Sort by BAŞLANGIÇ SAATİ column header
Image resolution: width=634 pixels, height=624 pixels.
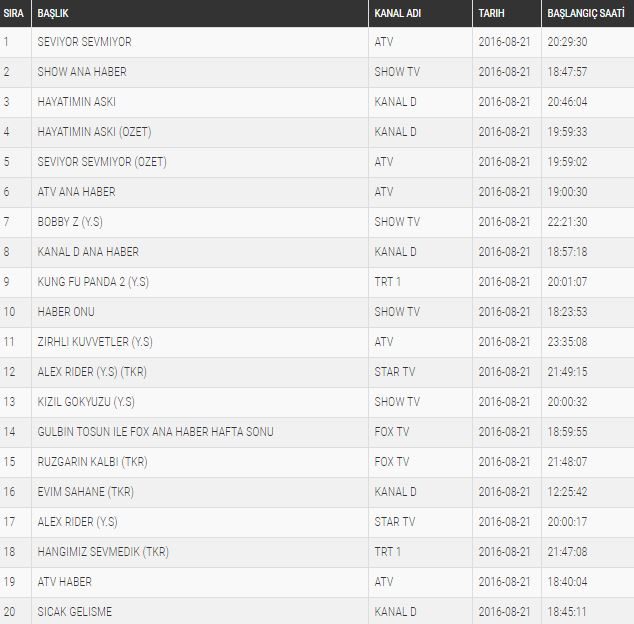pyautogui.click(x=589, y=14)
